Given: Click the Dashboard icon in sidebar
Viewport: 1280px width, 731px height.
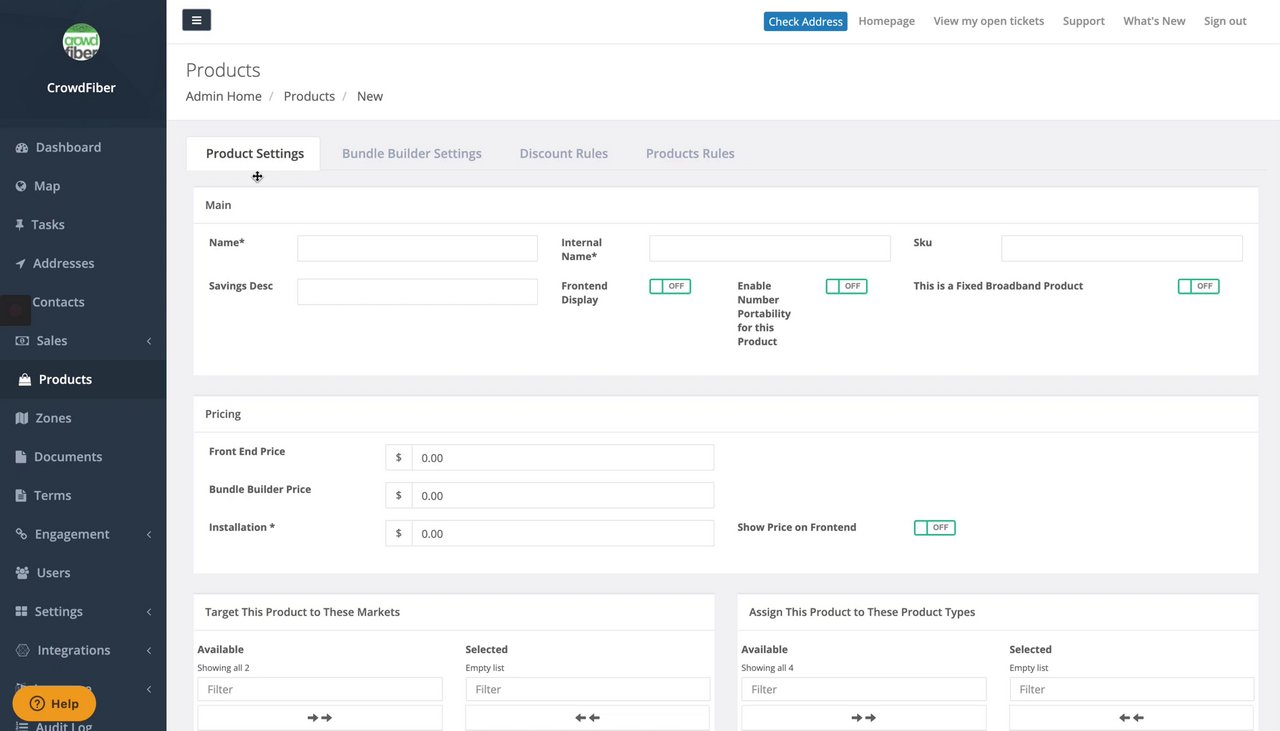Looking at the screenshot, I should click(x=21, y=148).
